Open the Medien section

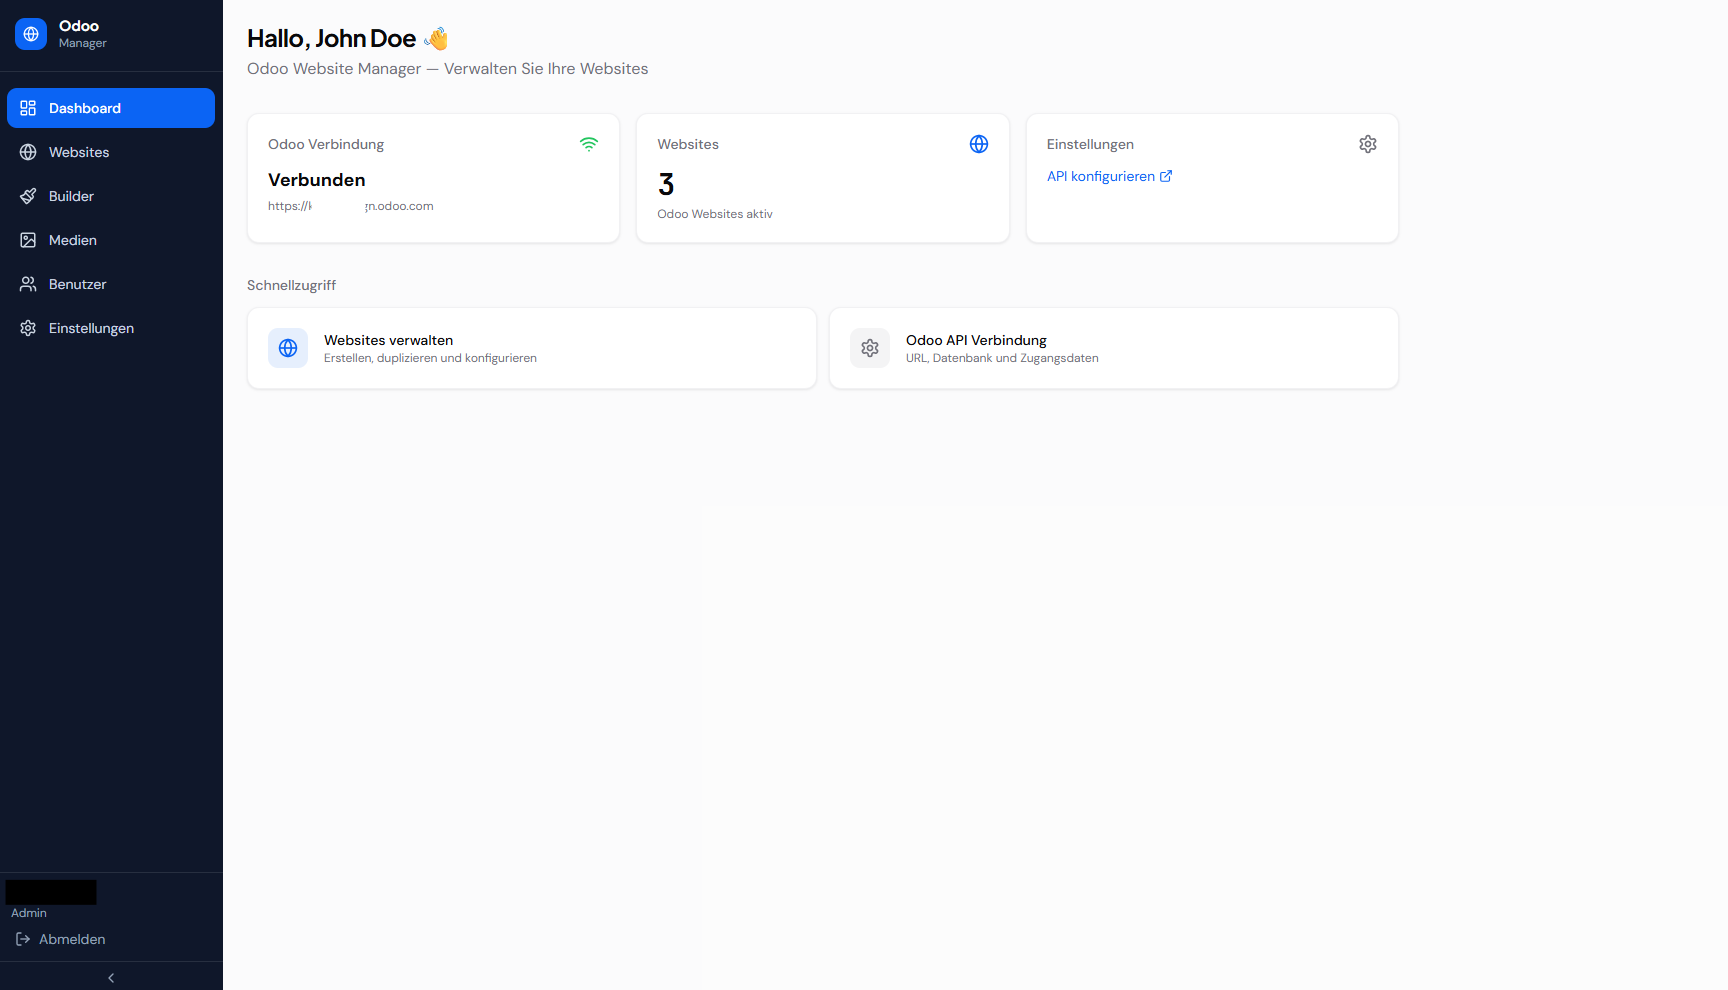pos(111,240)
